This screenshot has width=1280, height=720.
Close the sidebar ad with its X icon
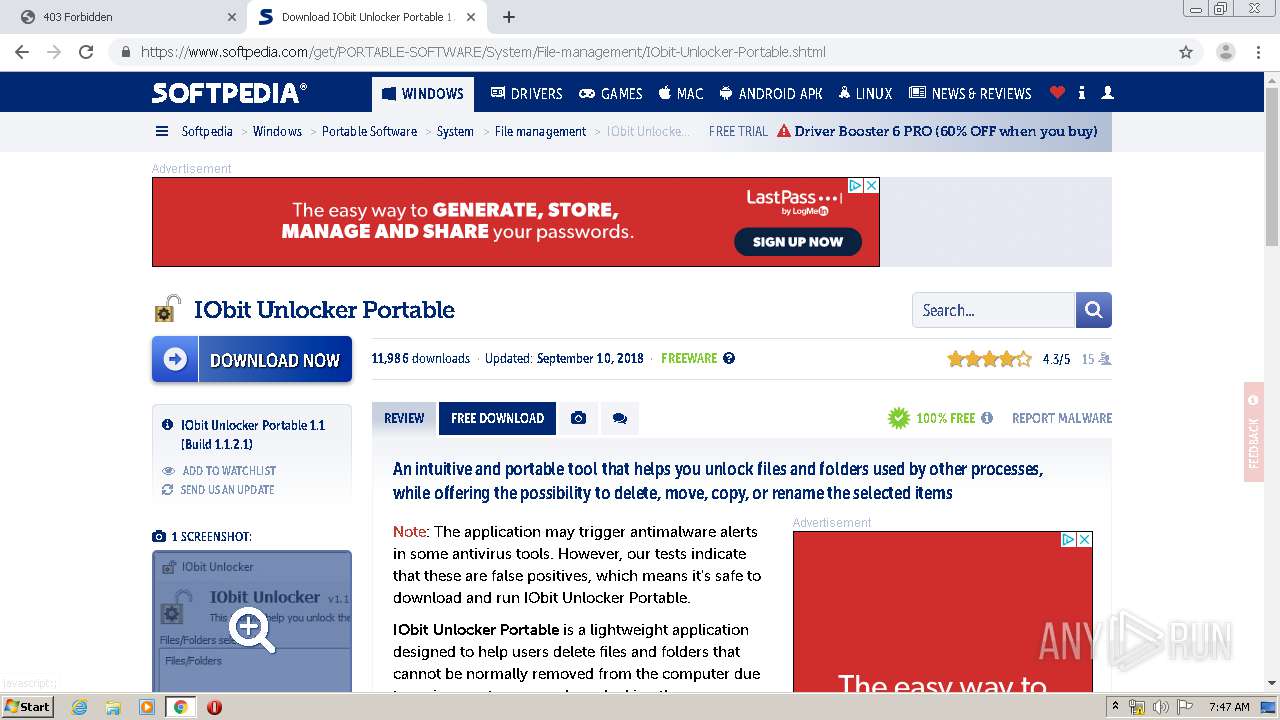pyautogui.click(x=1084, y=539)
